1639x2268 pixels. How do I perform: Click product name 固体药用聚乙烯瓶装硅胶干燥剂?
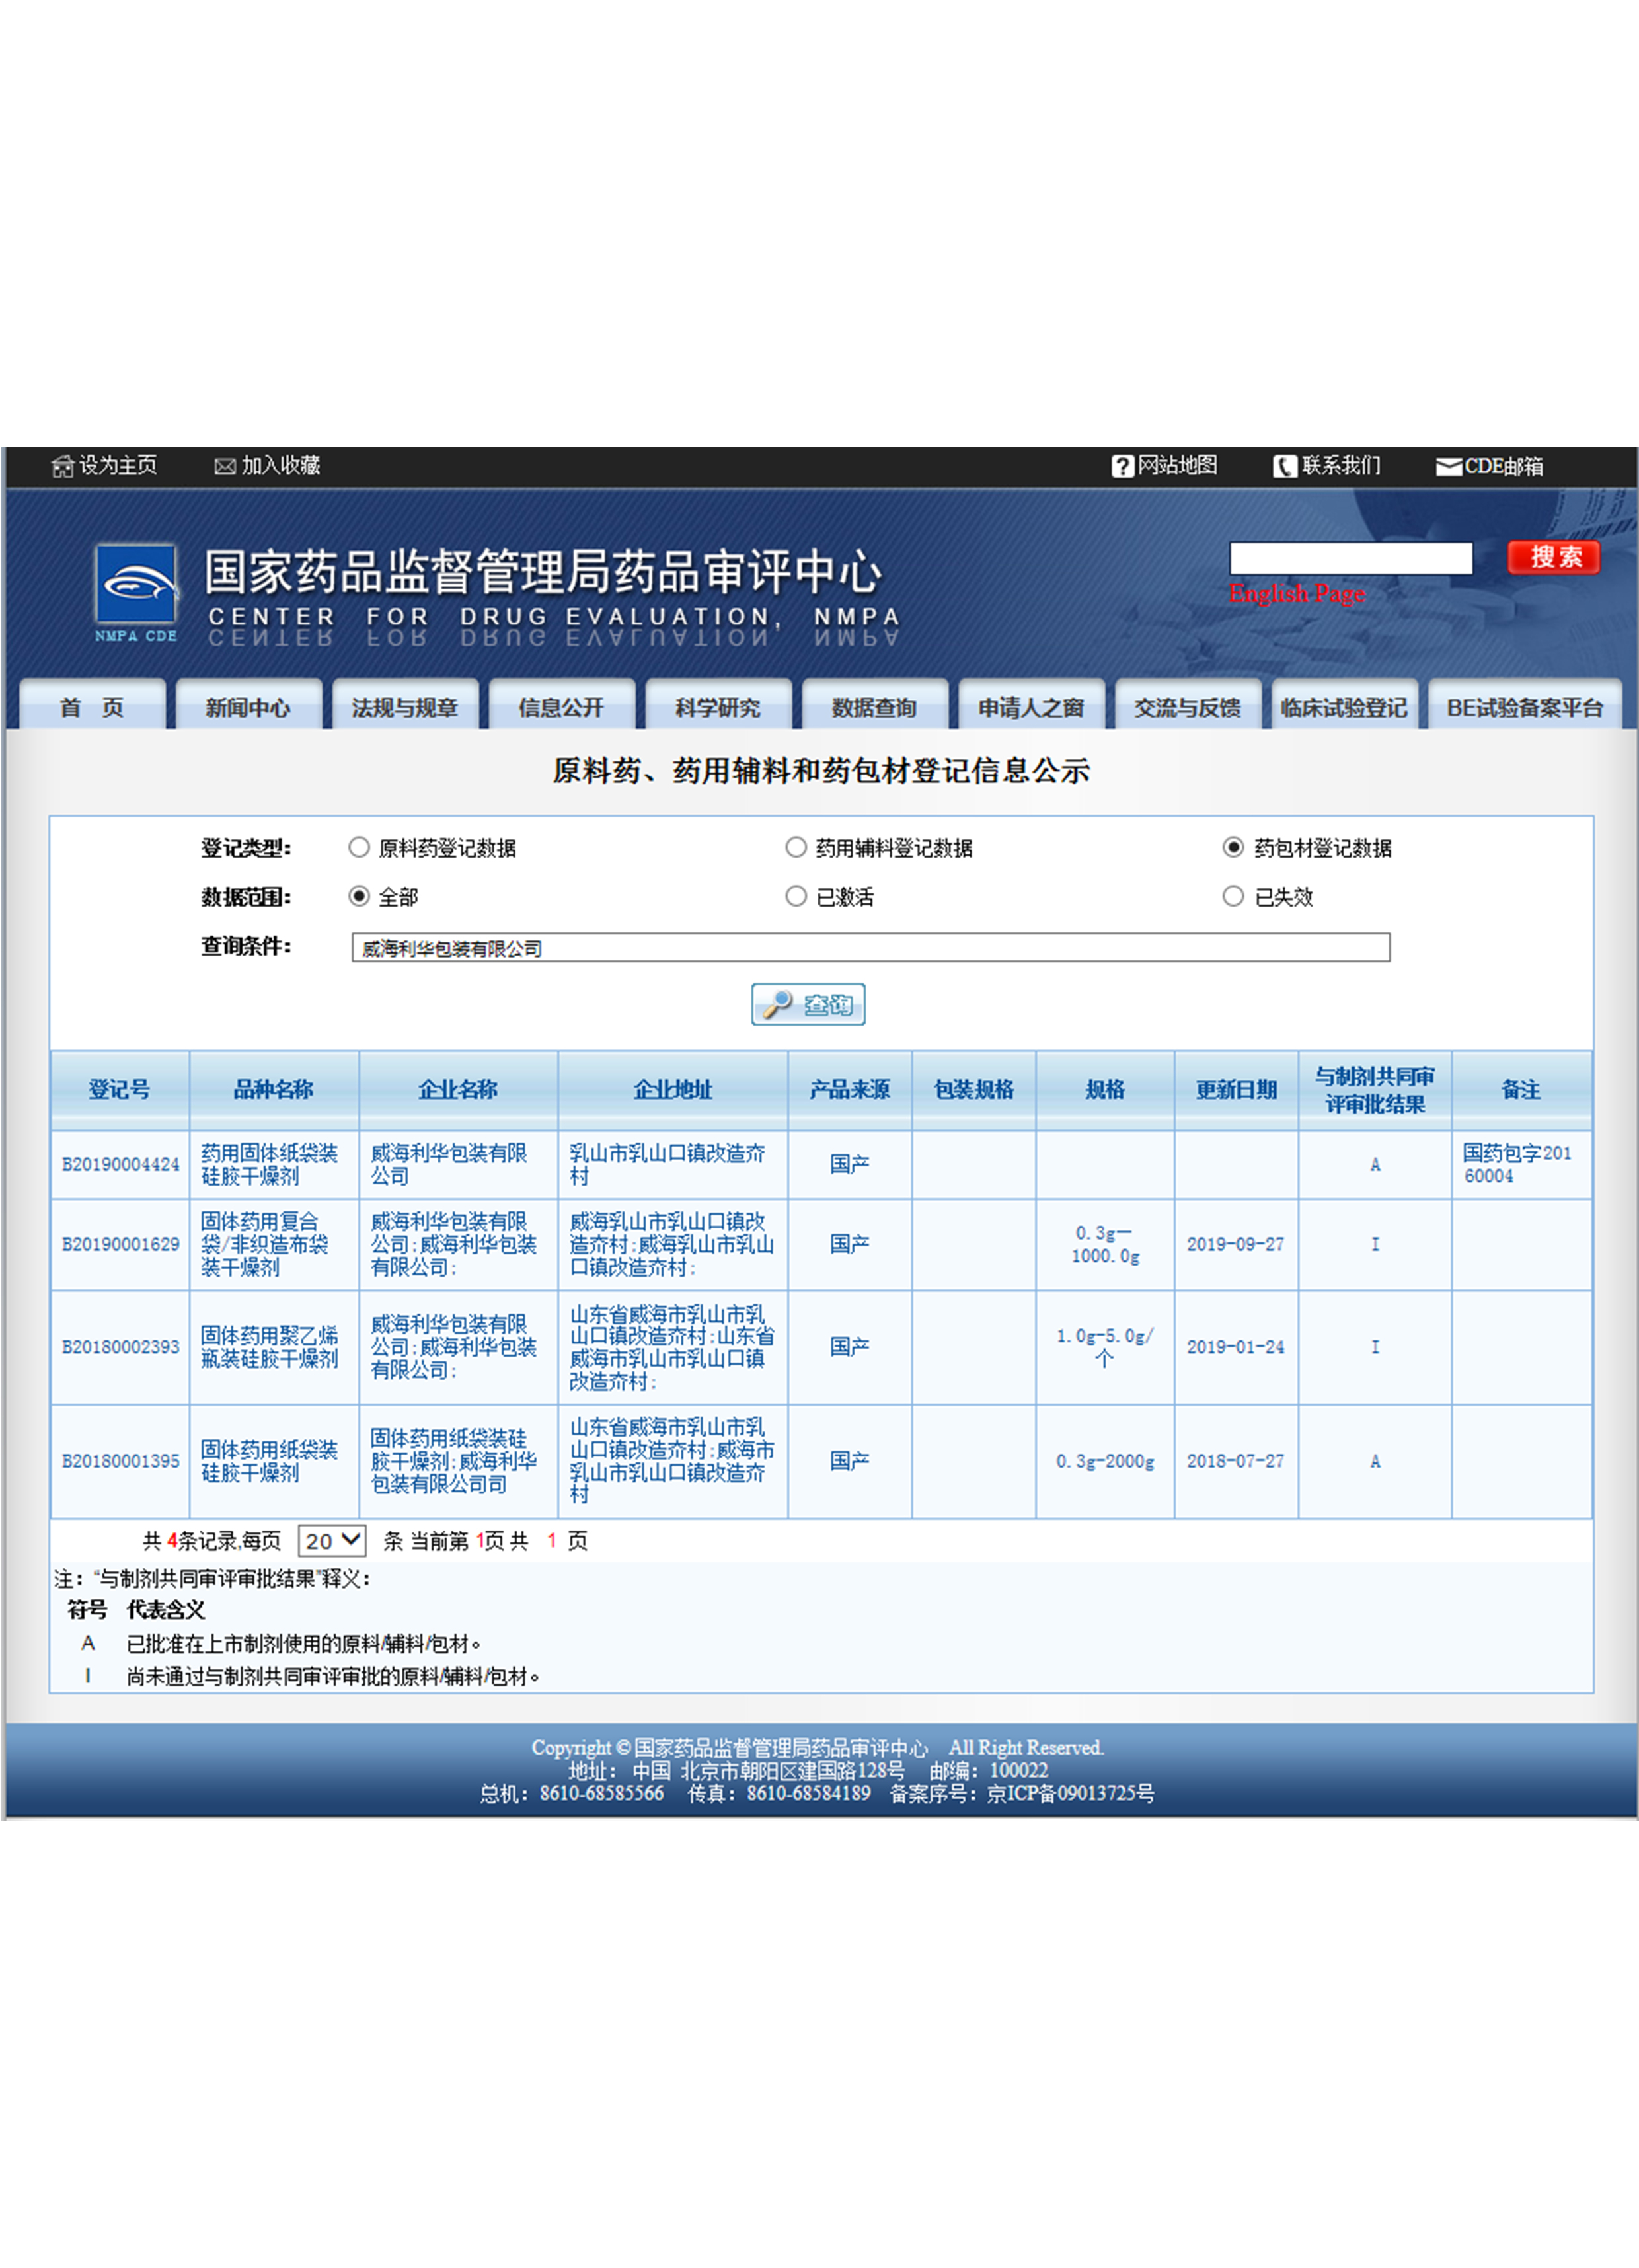(x=269, y=1347)
